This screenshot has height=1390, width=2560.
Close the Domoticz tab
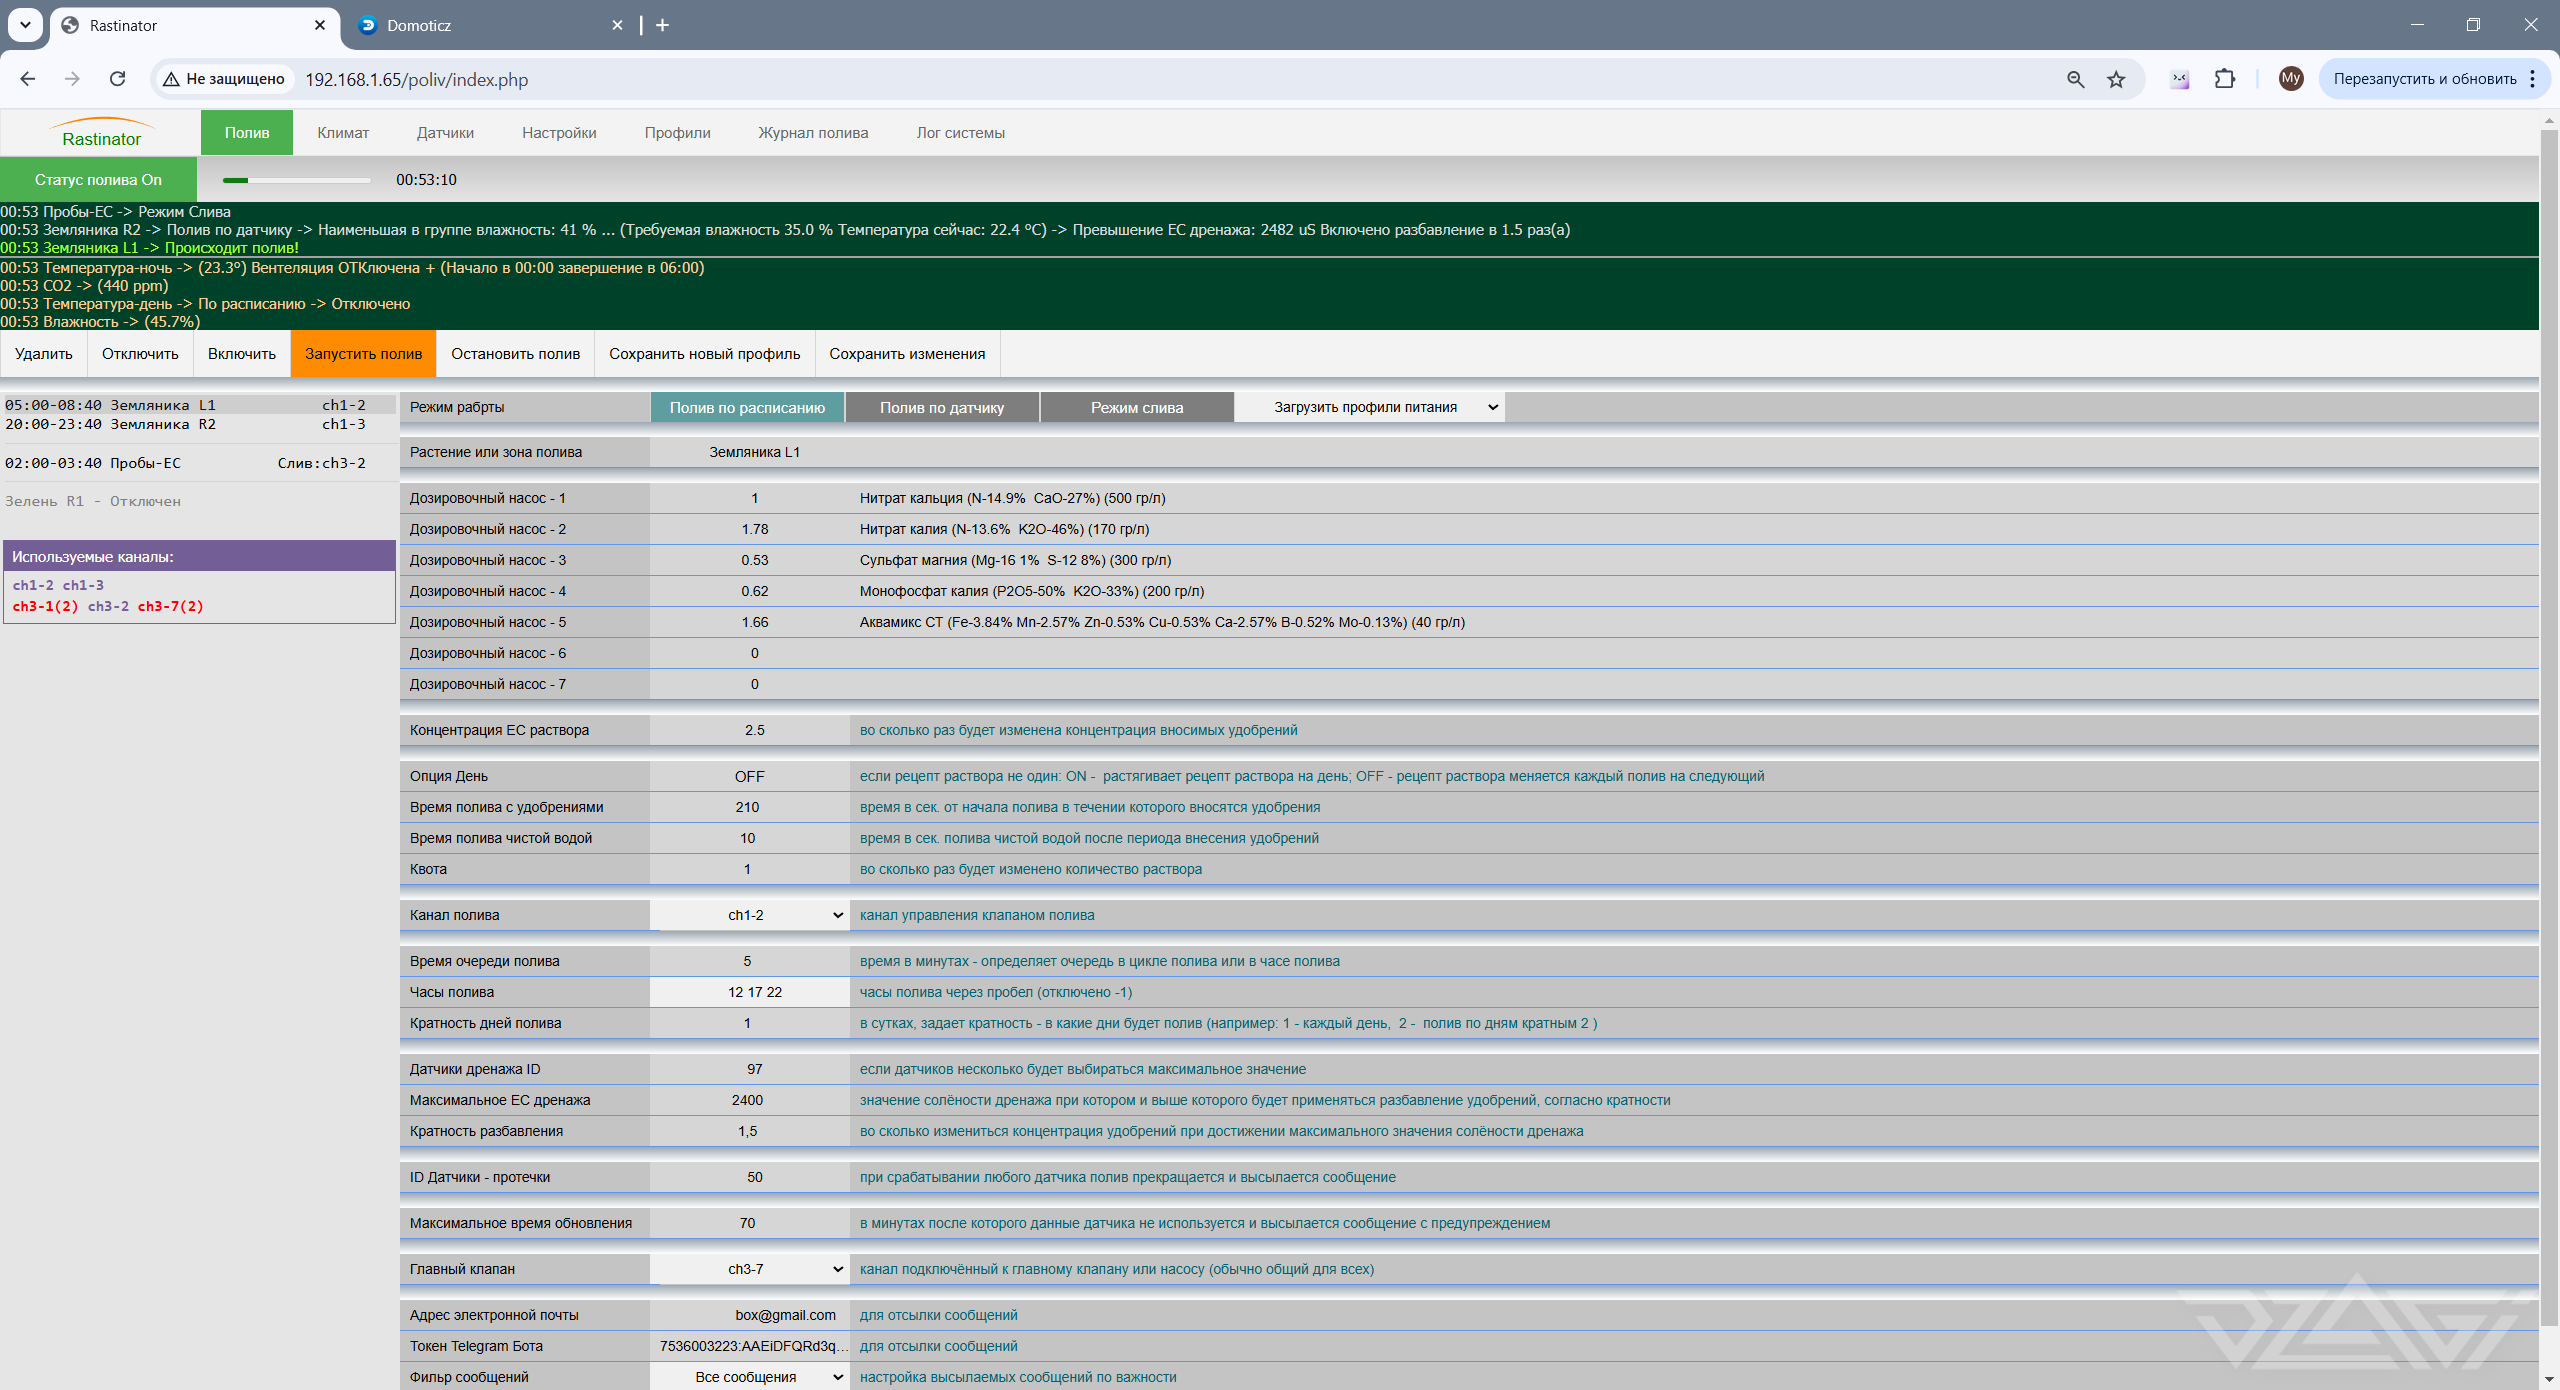(x=617, y=25)
